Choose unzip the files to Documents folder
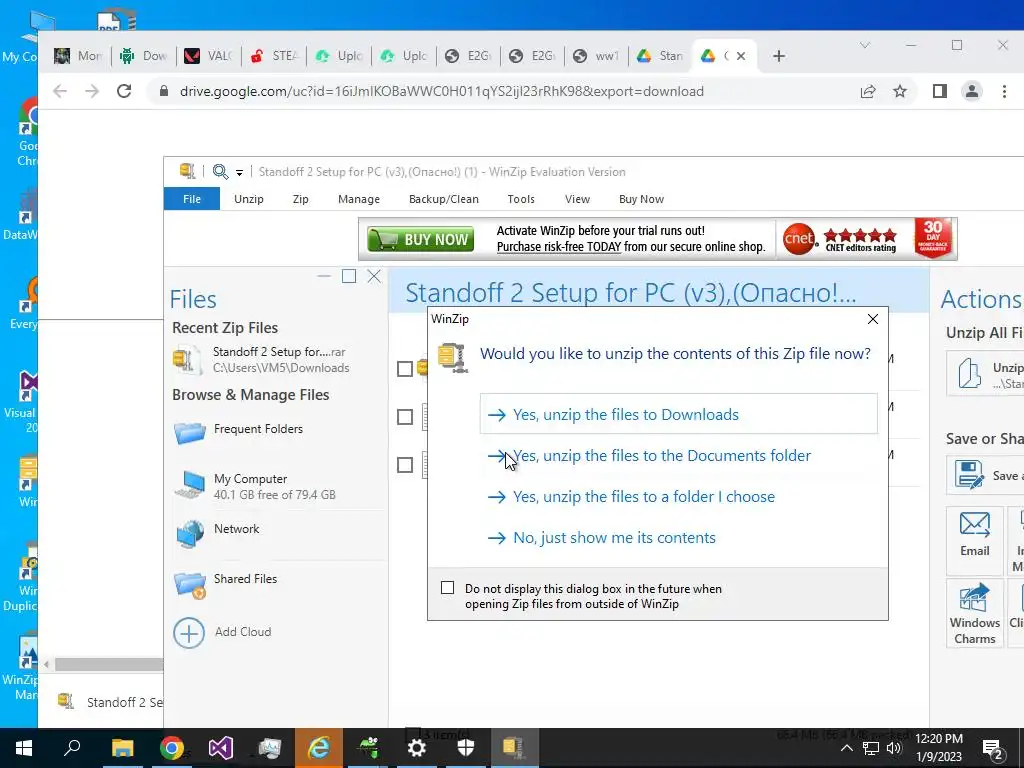This screenshot has width=1024, height=768. (x=679, y=455)
